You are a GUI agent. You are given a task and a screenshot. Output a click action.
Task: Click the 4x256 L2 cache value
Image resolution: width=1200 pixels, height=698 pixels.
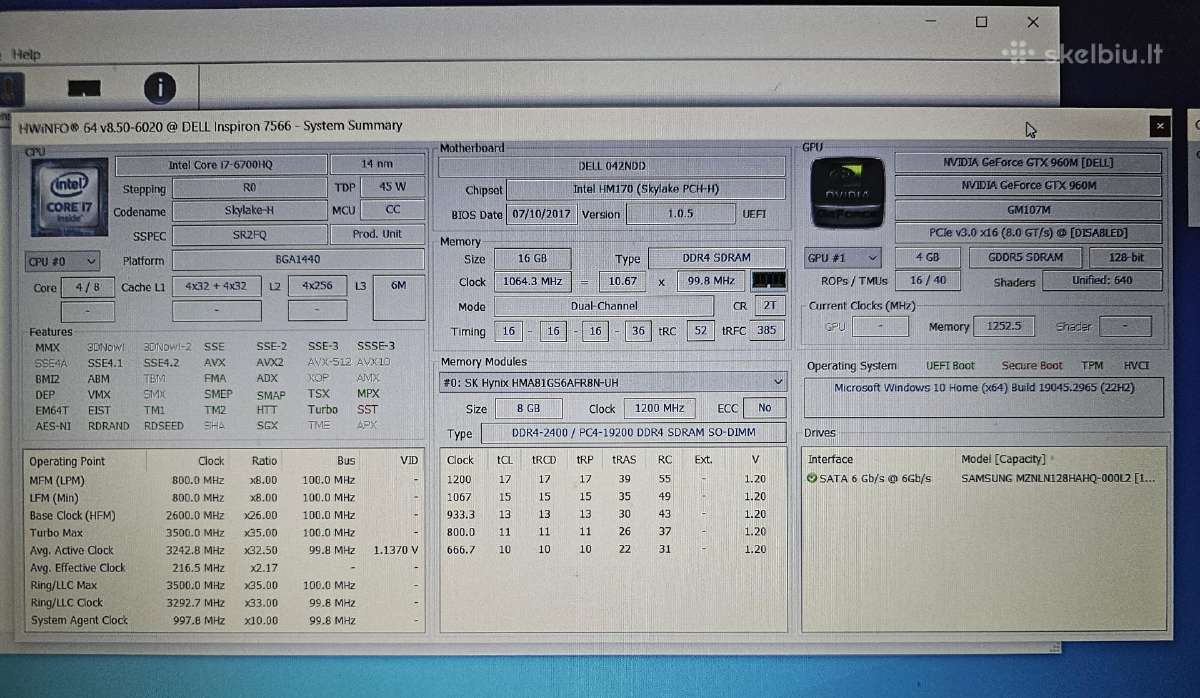click(317, 286)
